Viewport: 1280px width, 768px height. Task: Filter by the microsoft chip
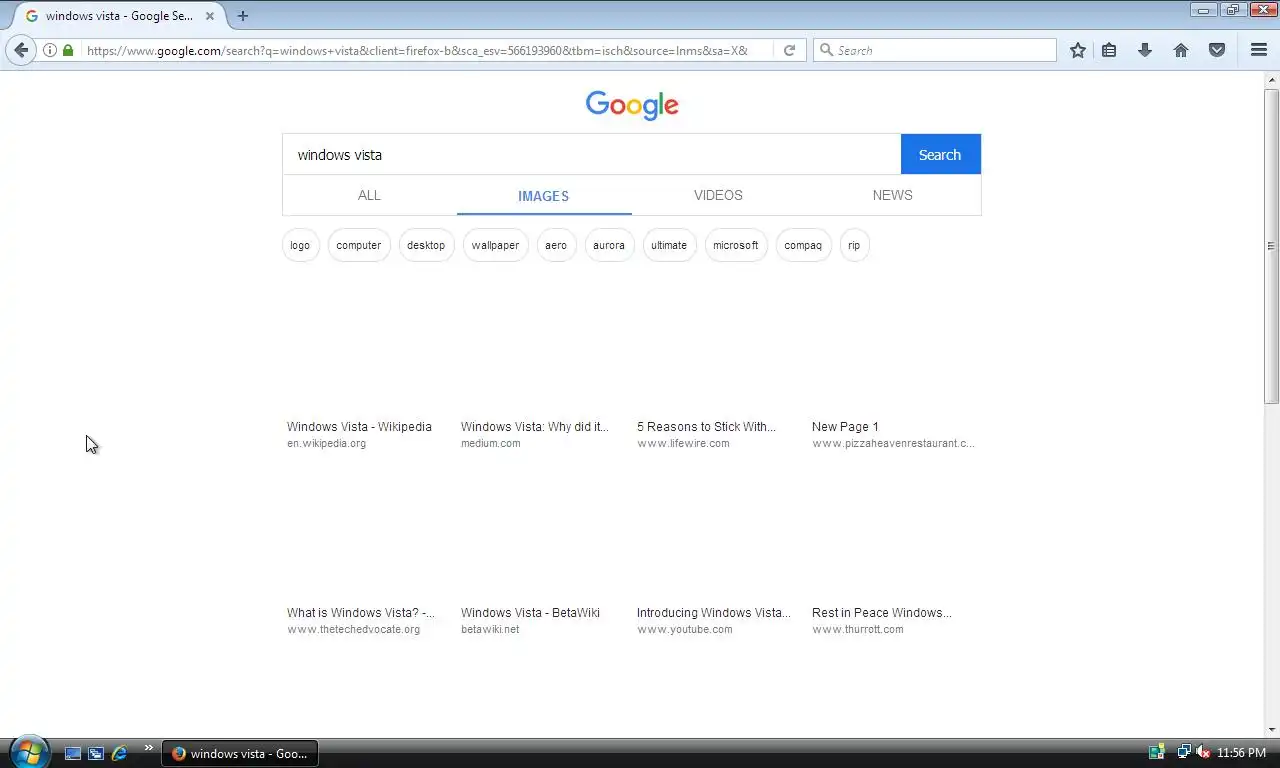pyautogui.click(x=736, y=245)
